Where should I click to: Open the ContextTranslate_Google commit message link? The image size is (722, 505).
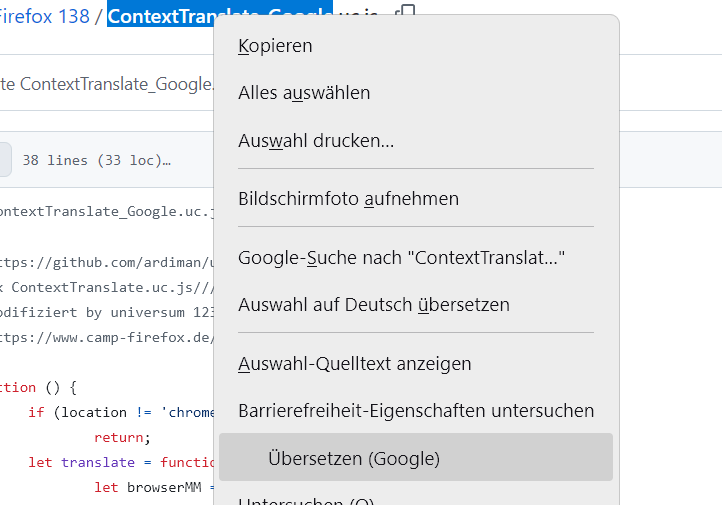coord(115,84)
